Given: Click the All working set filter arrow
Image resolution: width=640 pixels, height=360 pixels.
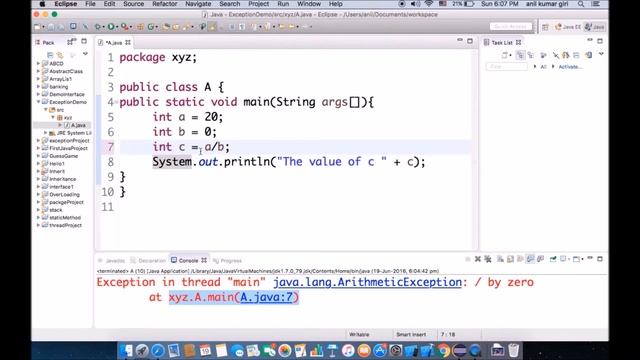Looking at the screenshot, I should point(535,67).
